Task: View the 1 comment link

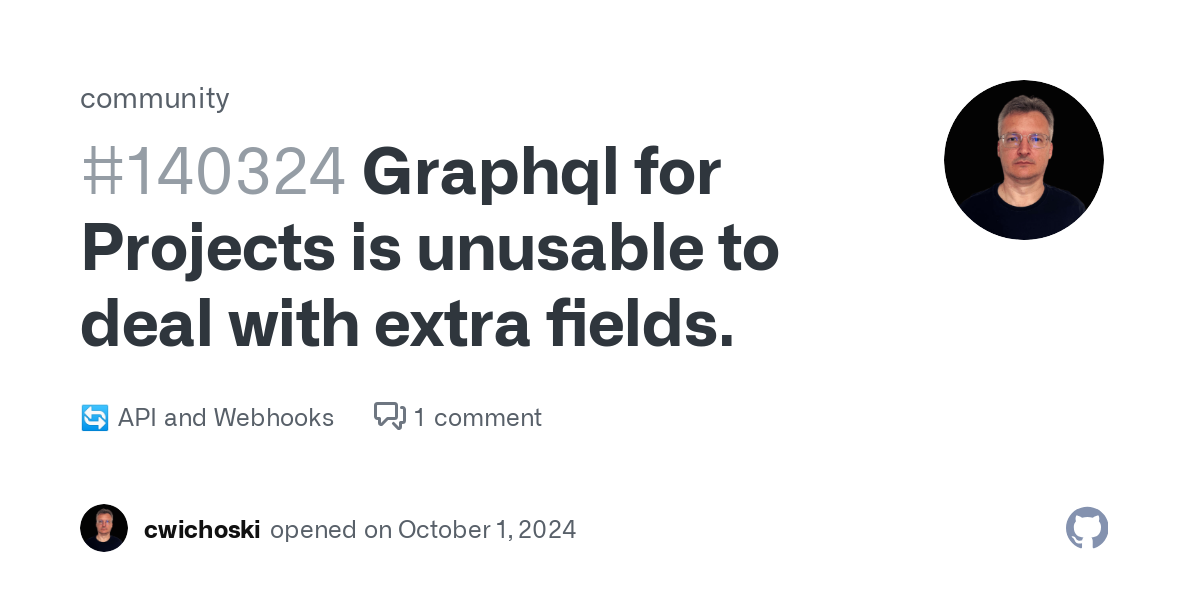Action: point(478,417)
